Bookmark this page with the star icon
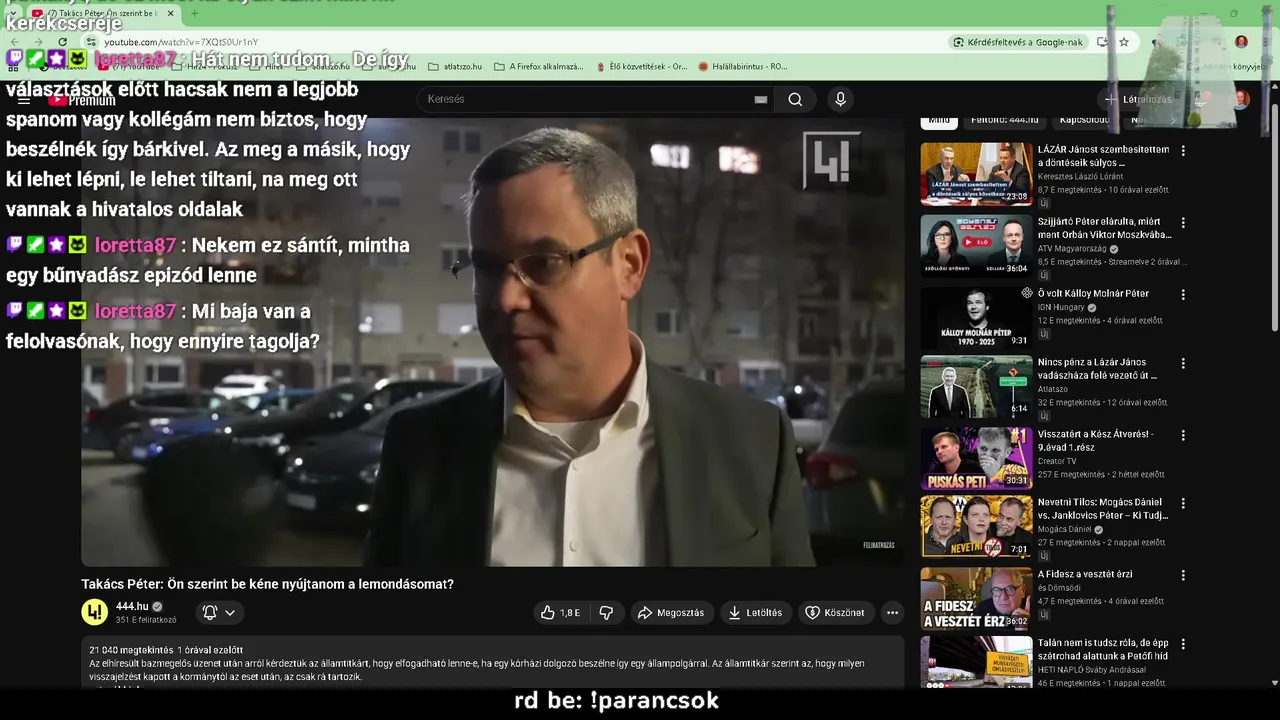The width and height of the screenshot is (1280, 720). 1124,42
